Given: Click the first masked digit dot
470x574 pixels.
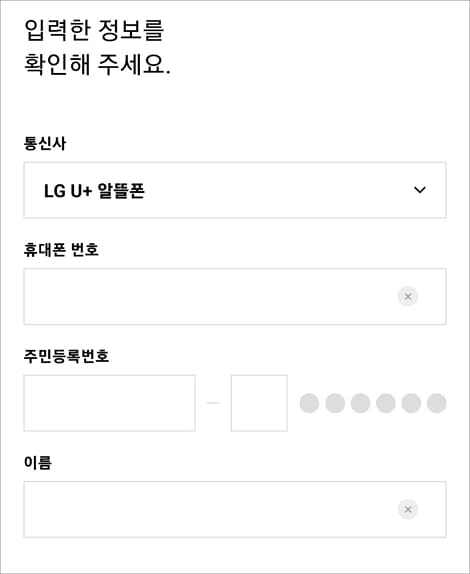Looking at the screenshot, I should (x=309, y=403).
